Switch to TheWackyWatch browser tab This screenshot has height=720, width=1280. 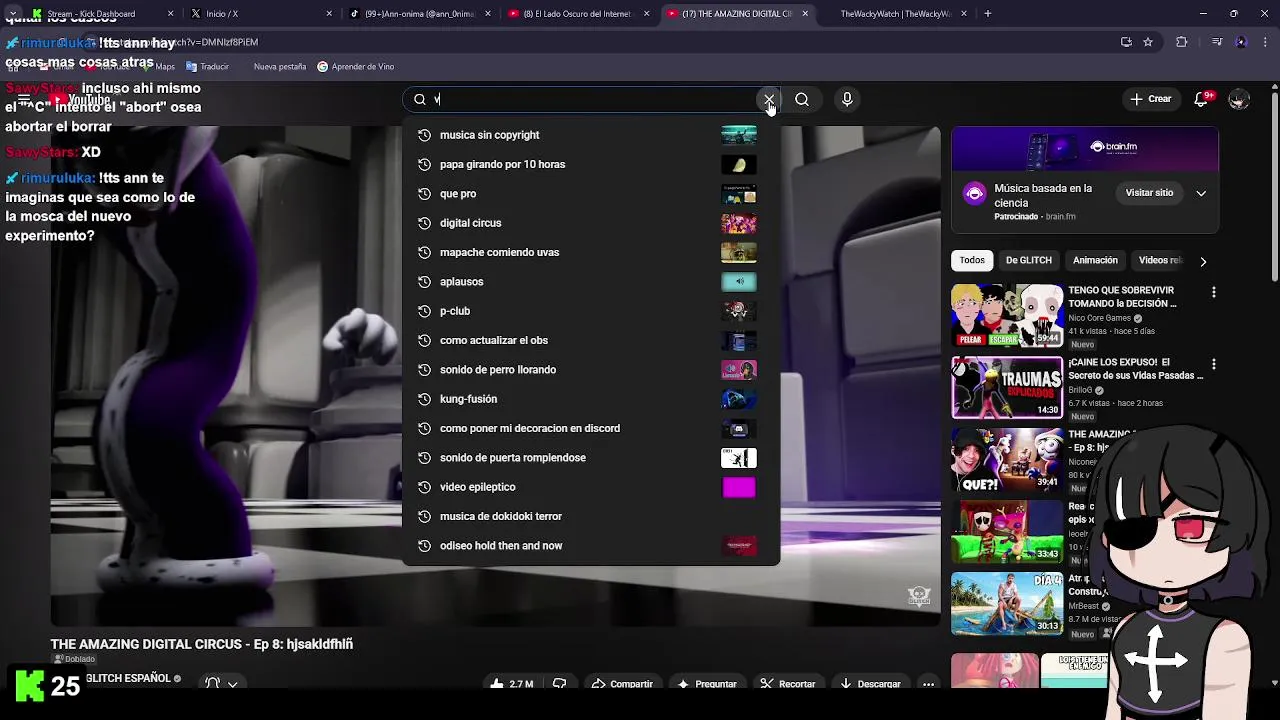click(895, 14)
